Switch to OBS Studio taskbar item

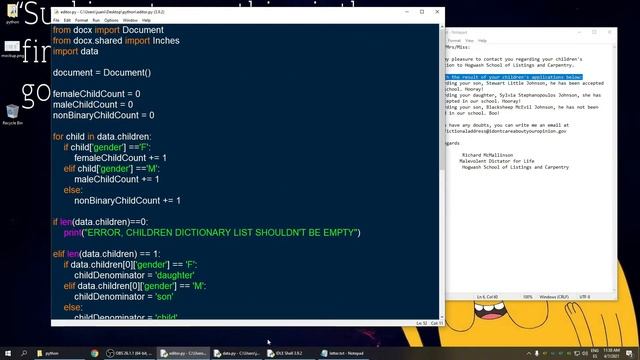point(129,353)
